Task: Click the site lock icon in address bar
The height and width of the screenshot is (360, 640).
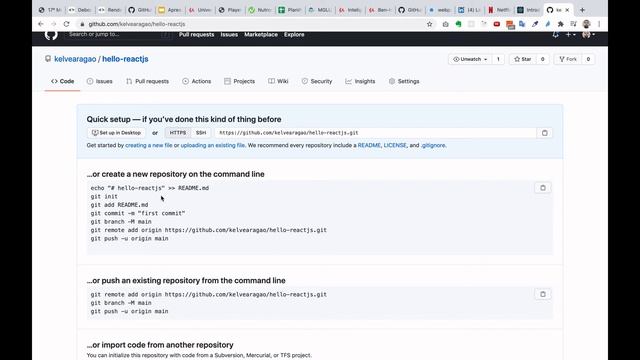Action: pos(82,24)
